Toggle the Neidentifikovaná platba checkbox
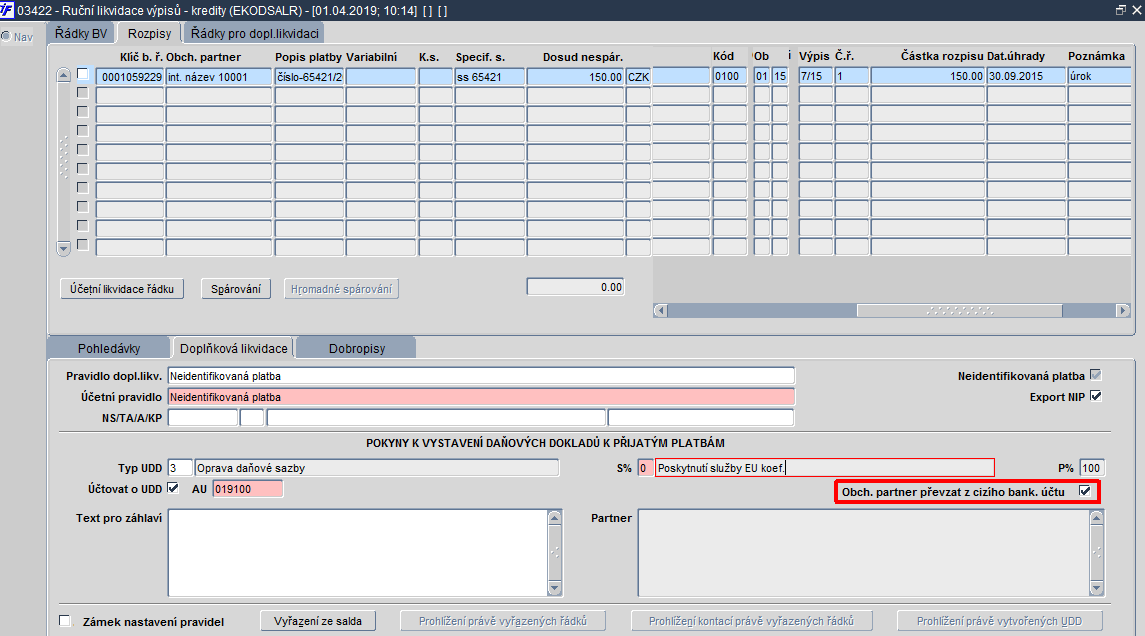Image resolution: width=1145 pixels, height=636 pixels. point(1095,375)
